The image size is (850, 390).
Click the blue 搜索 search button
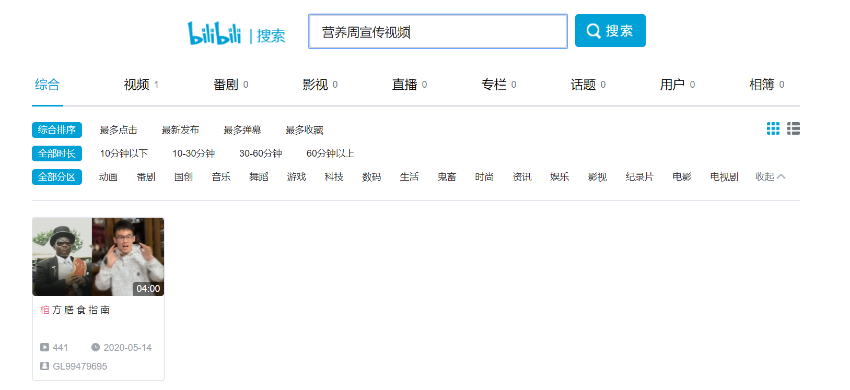point(610,31)
